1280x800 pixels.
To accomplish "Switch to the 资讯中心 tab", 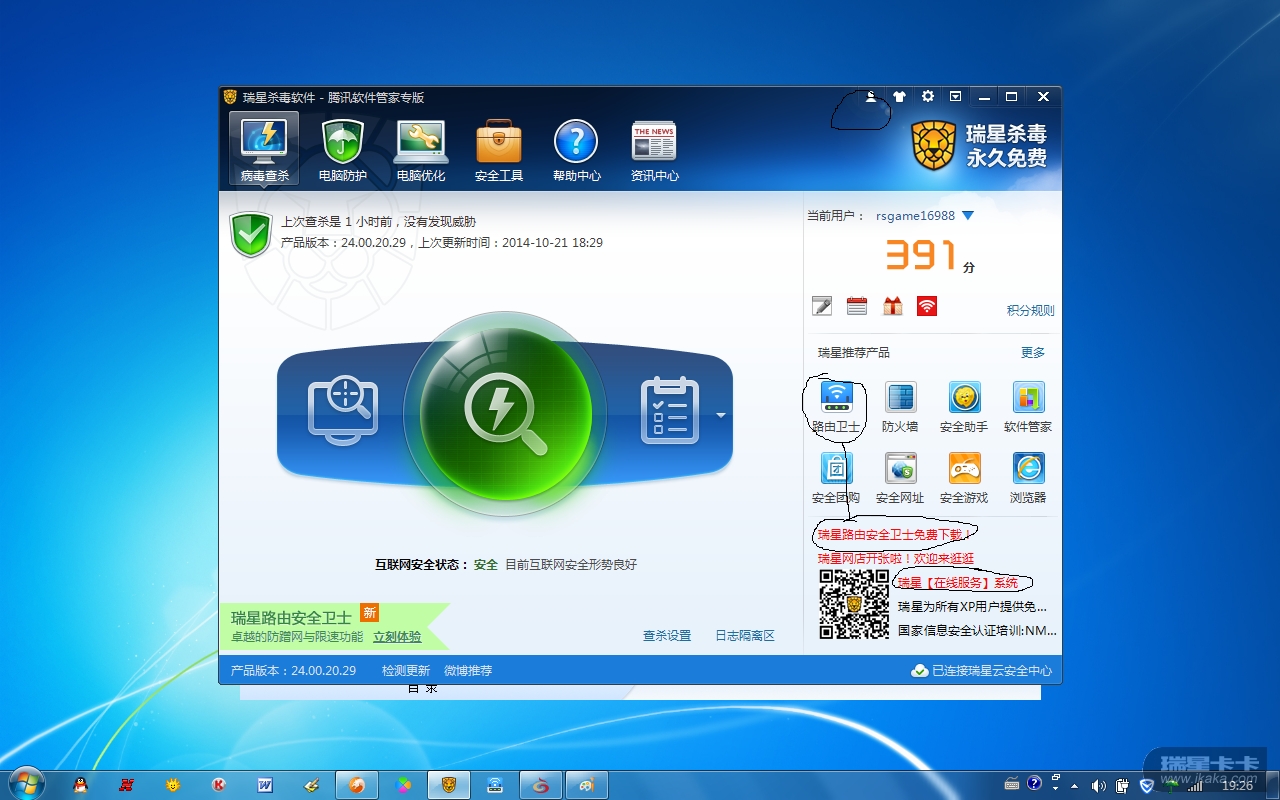I will click(x=654, y=149).
